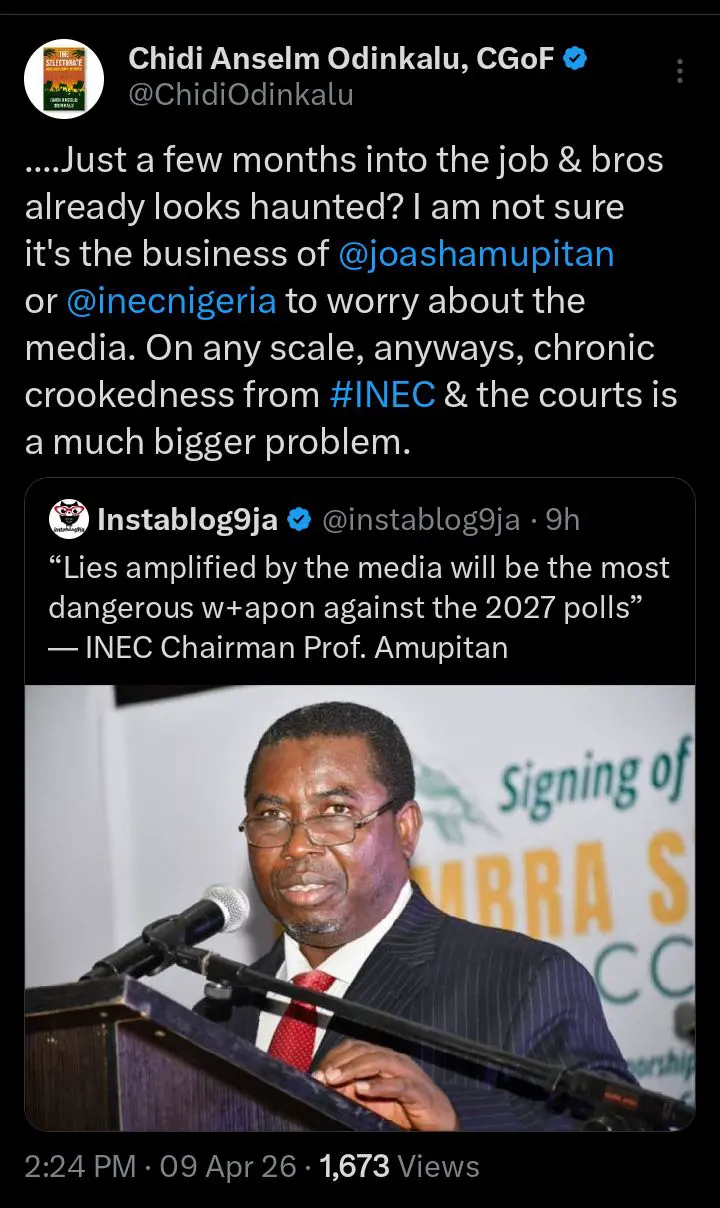Click the Instablog9ja account name
Viewport: 720px width, 1208px height.
coord(187,520)
